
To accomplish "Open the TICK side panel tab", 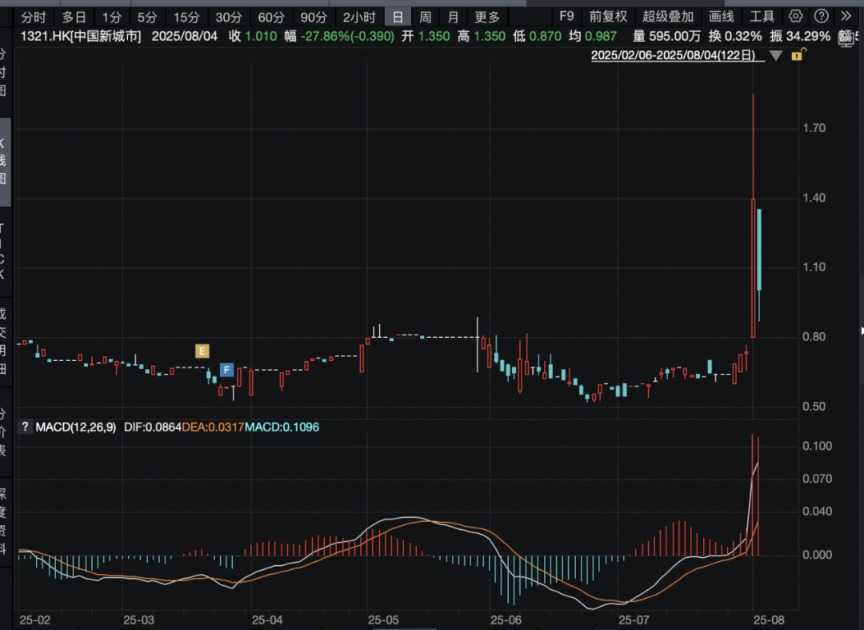I will point(3,250).
